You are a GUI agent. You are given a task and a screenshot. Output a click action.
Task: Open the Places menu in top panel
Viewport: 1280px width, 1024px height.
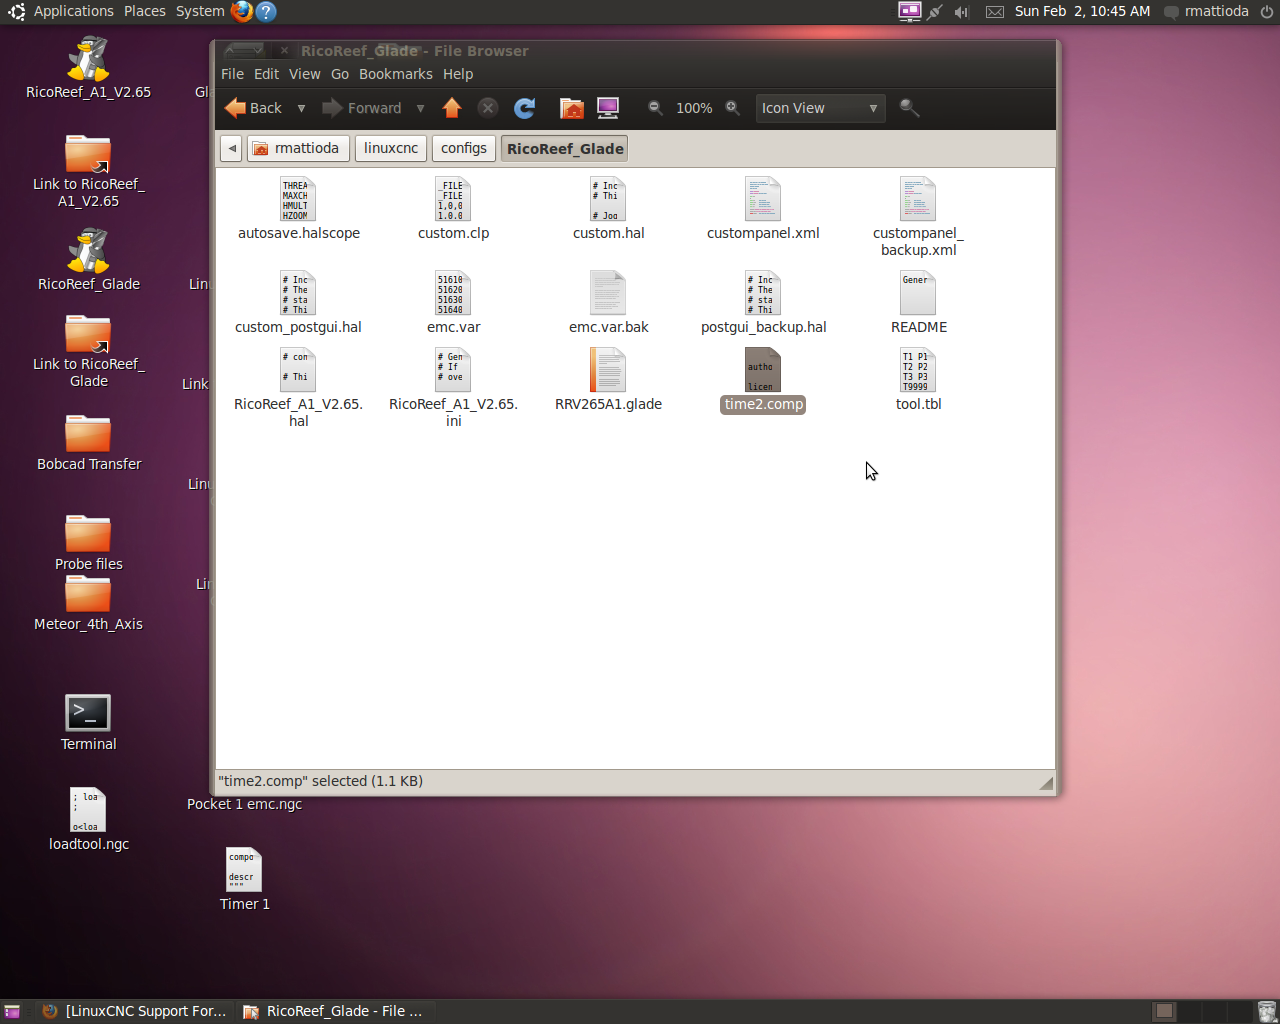pos(145,11)
